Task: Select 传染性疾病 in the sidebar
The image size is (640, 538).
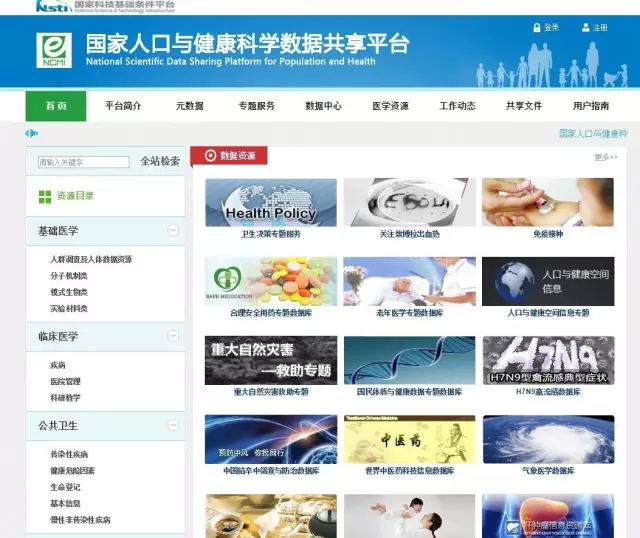Action: tap(69, 455)
